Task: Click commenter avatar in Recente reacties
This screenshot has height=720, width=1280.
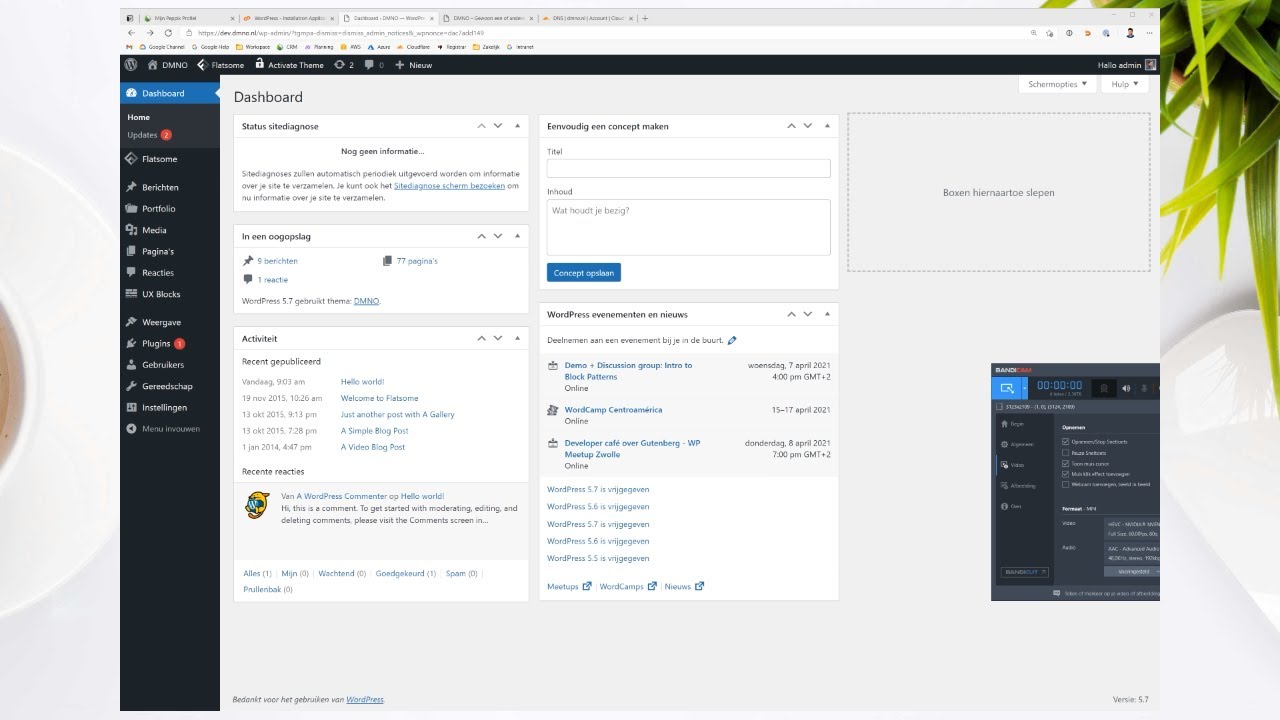Action: point(257,505)
